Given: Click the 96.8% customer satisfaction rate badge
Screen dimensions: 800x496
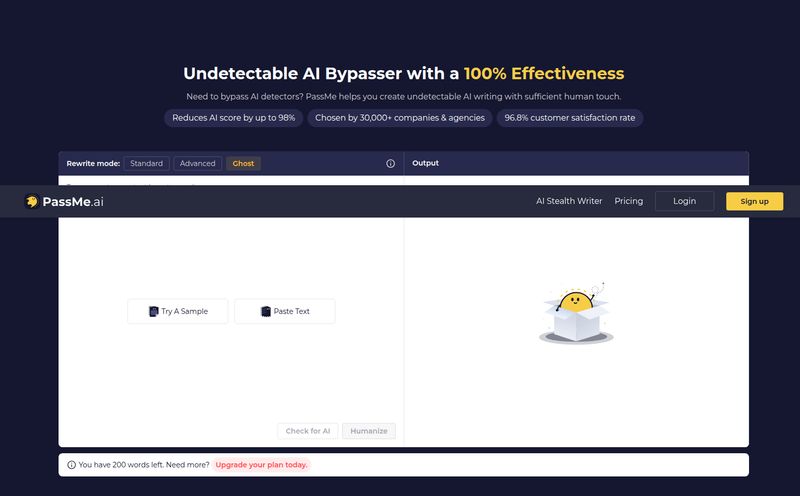Looking at the screenshot, I should click(570, 118).
